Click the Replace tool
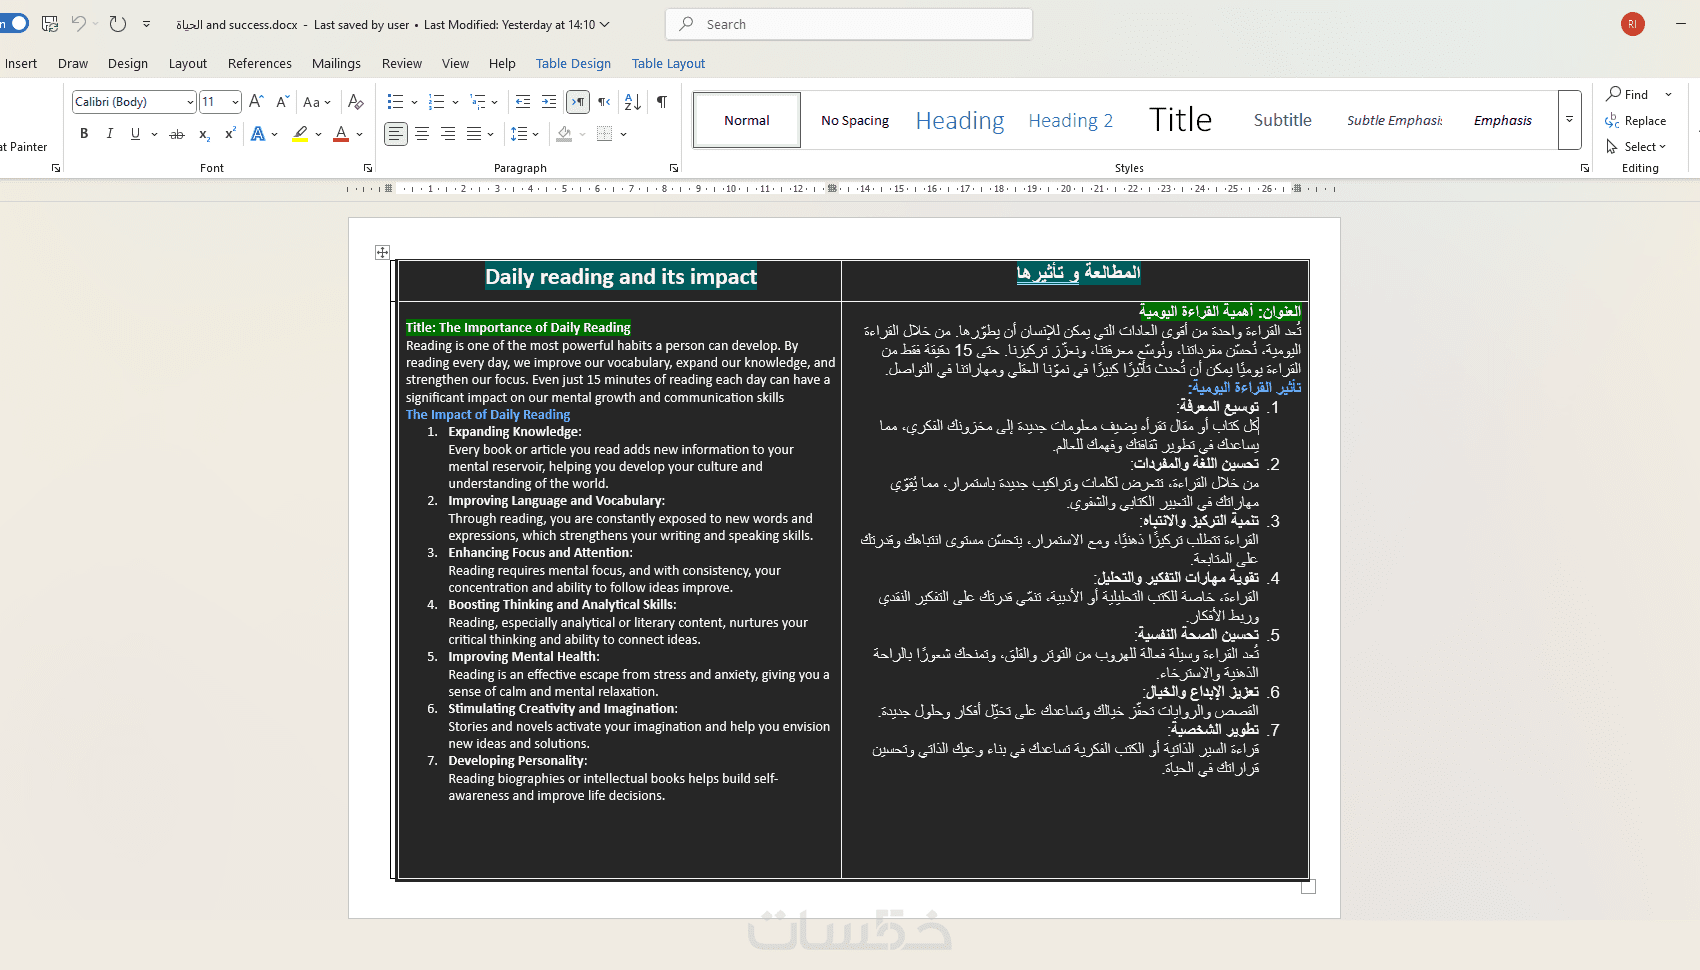 click(1636, 121)
